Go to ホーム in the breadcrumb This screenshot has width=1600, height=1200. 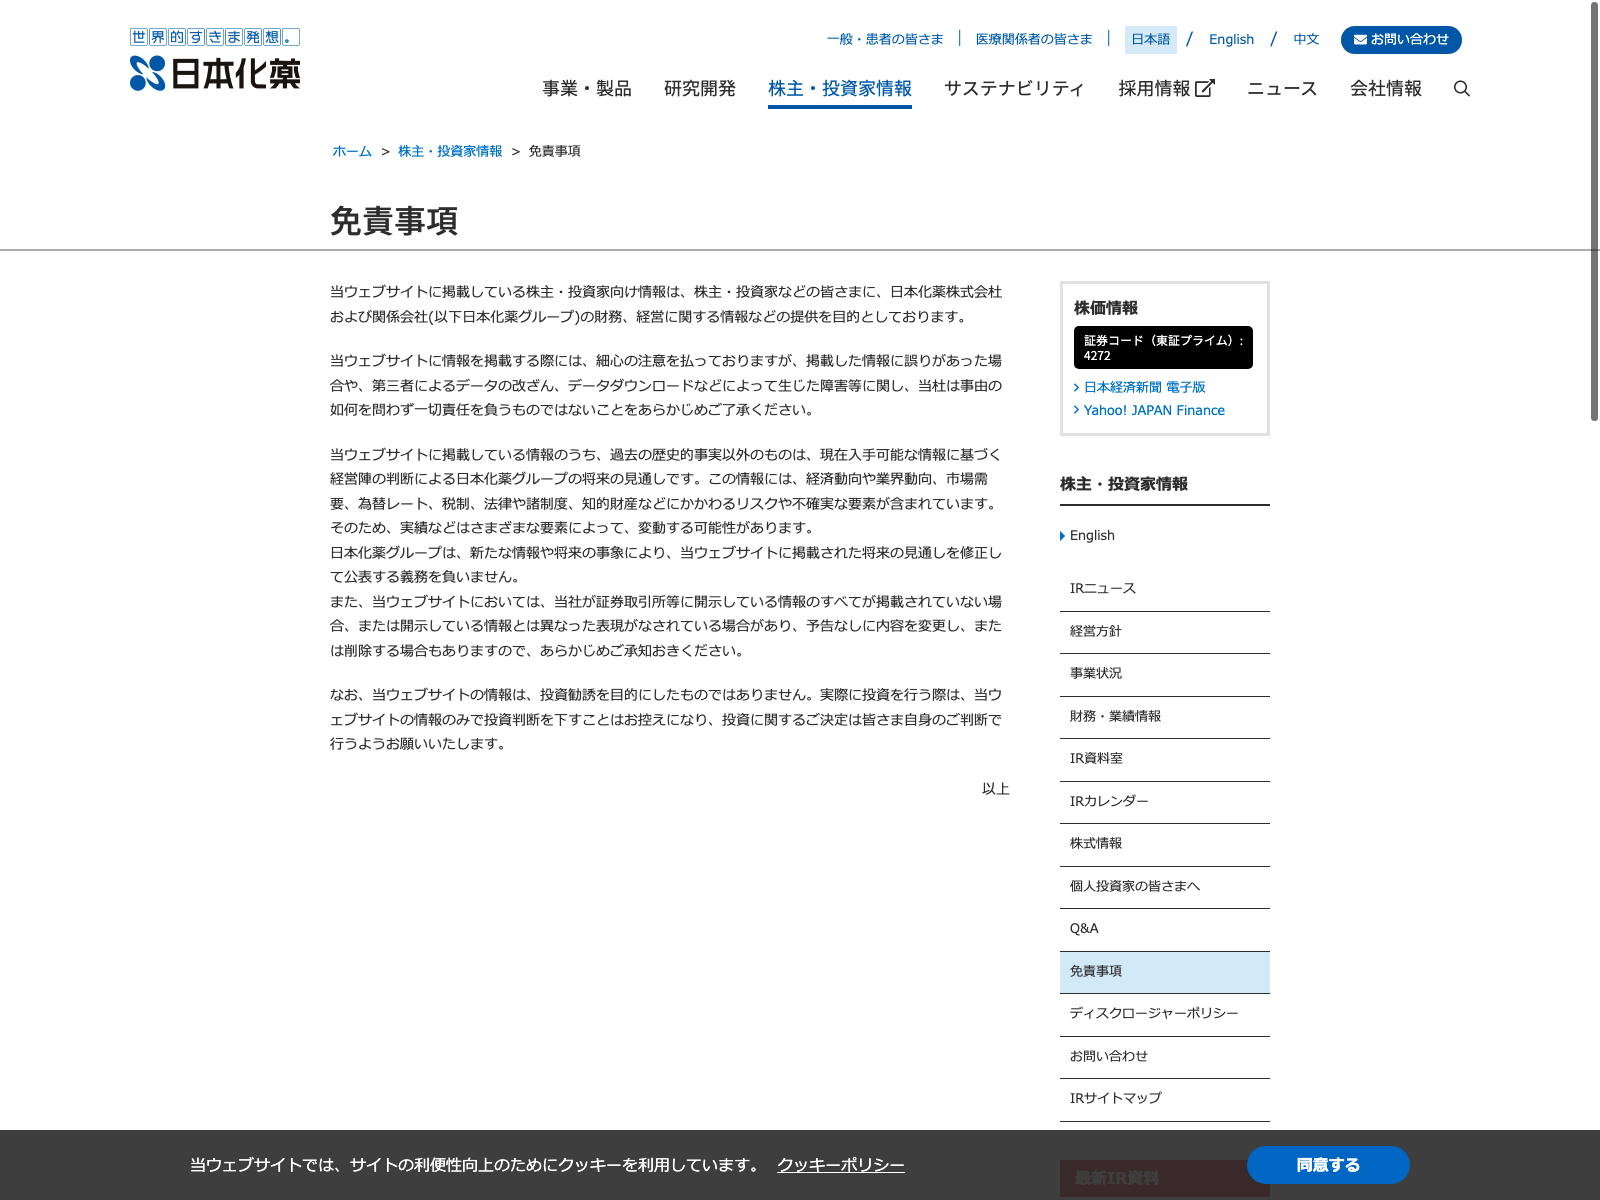352,151
